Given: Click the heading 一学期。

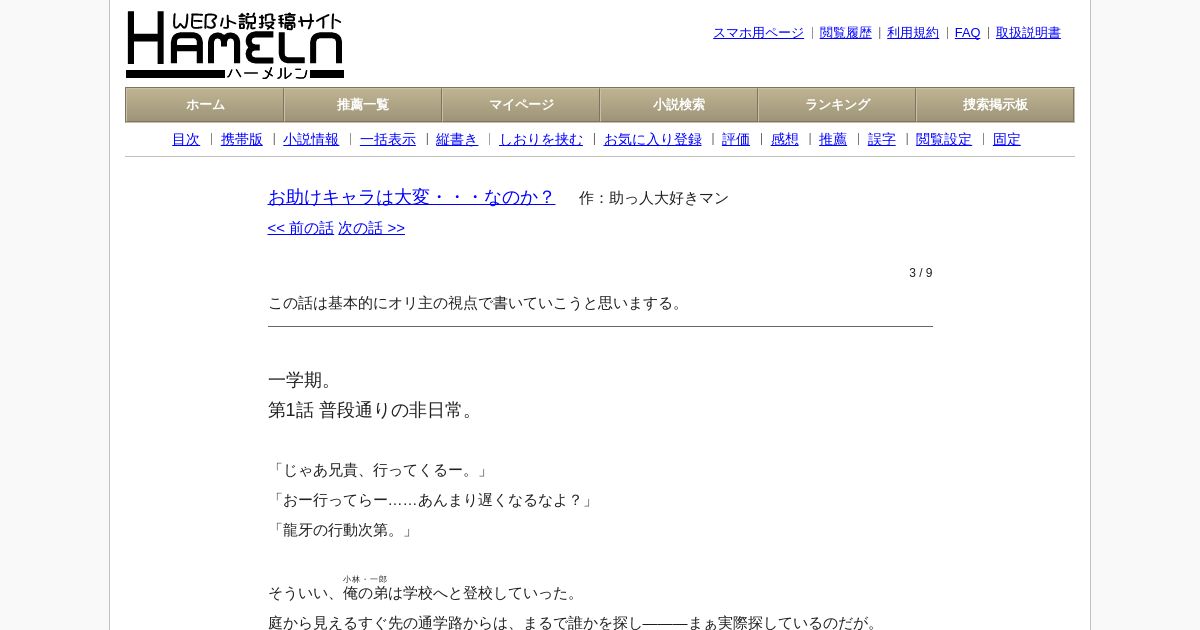Looking at the screenshot, I should [303, 380].
